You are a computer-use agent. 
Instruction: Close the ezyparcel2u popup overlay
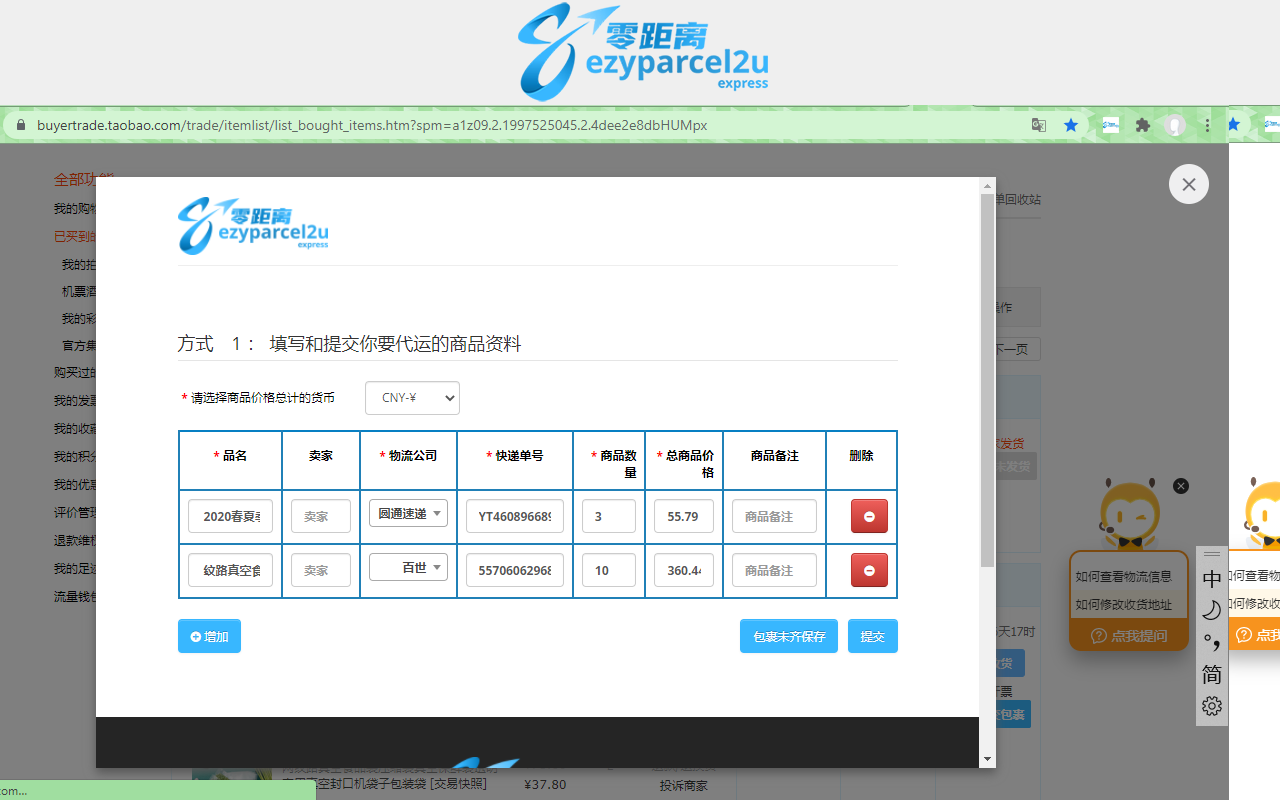[1188, 184]
